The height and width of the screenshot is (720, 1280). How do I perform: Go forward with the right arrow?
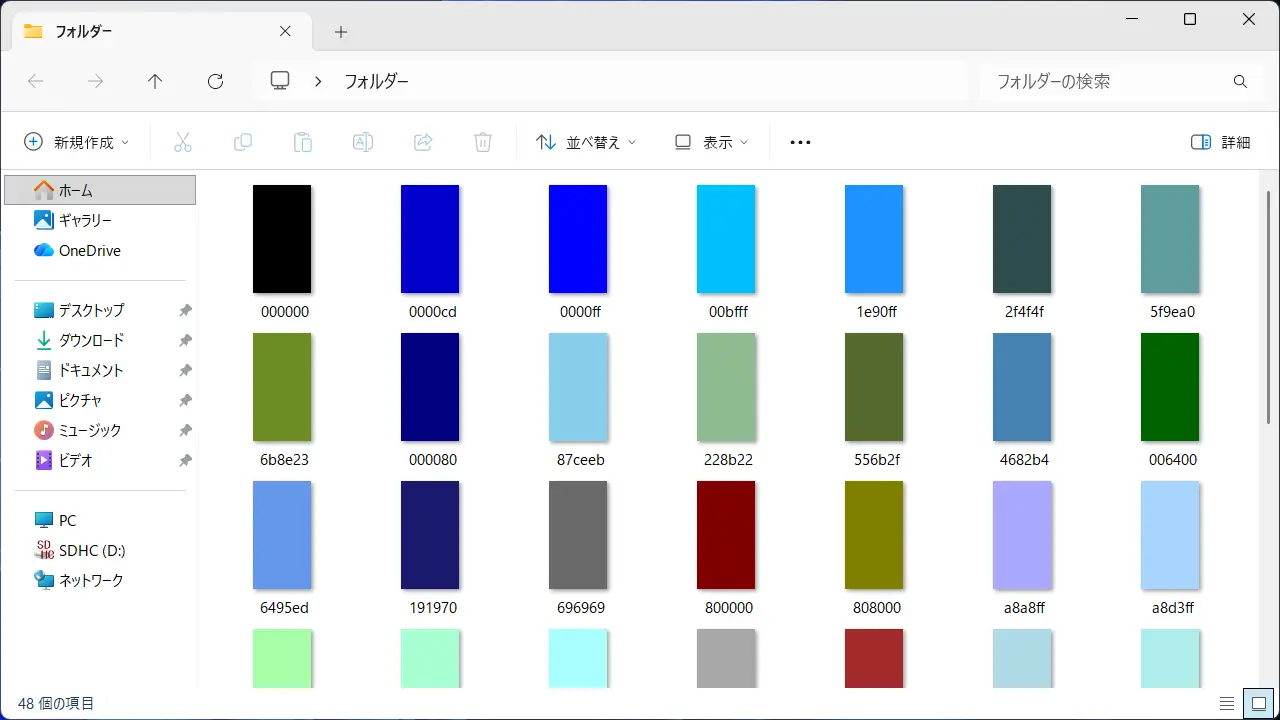point(96,81)
